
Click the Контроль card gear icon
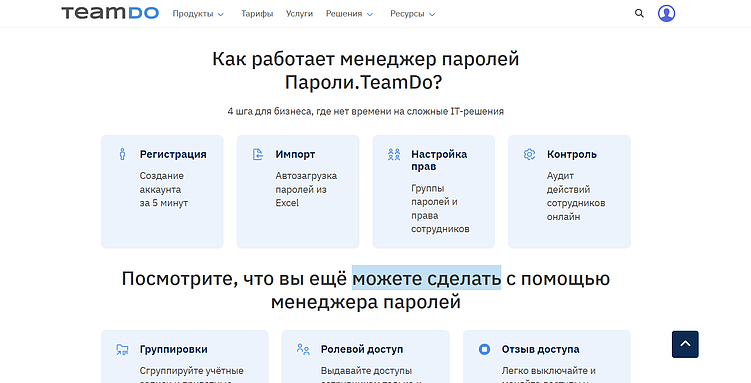click(x=529, y=154)
